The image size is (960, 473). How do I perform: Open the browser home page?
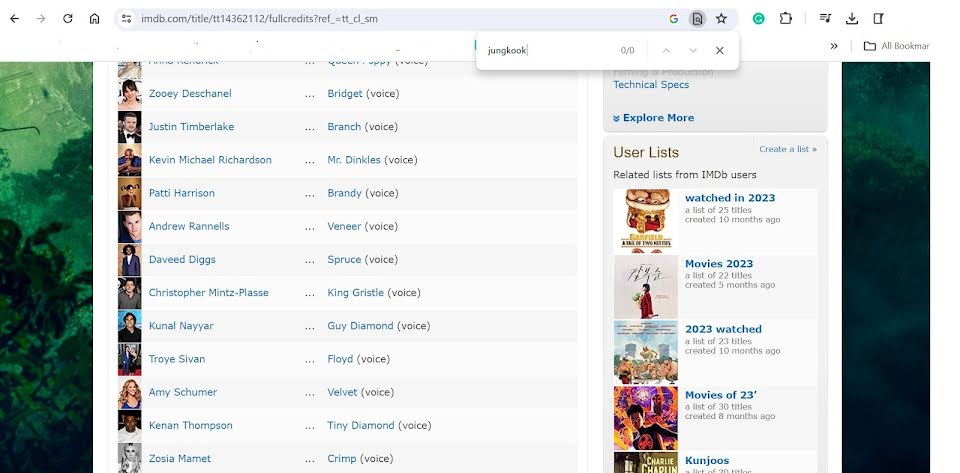tap(94, 18)
